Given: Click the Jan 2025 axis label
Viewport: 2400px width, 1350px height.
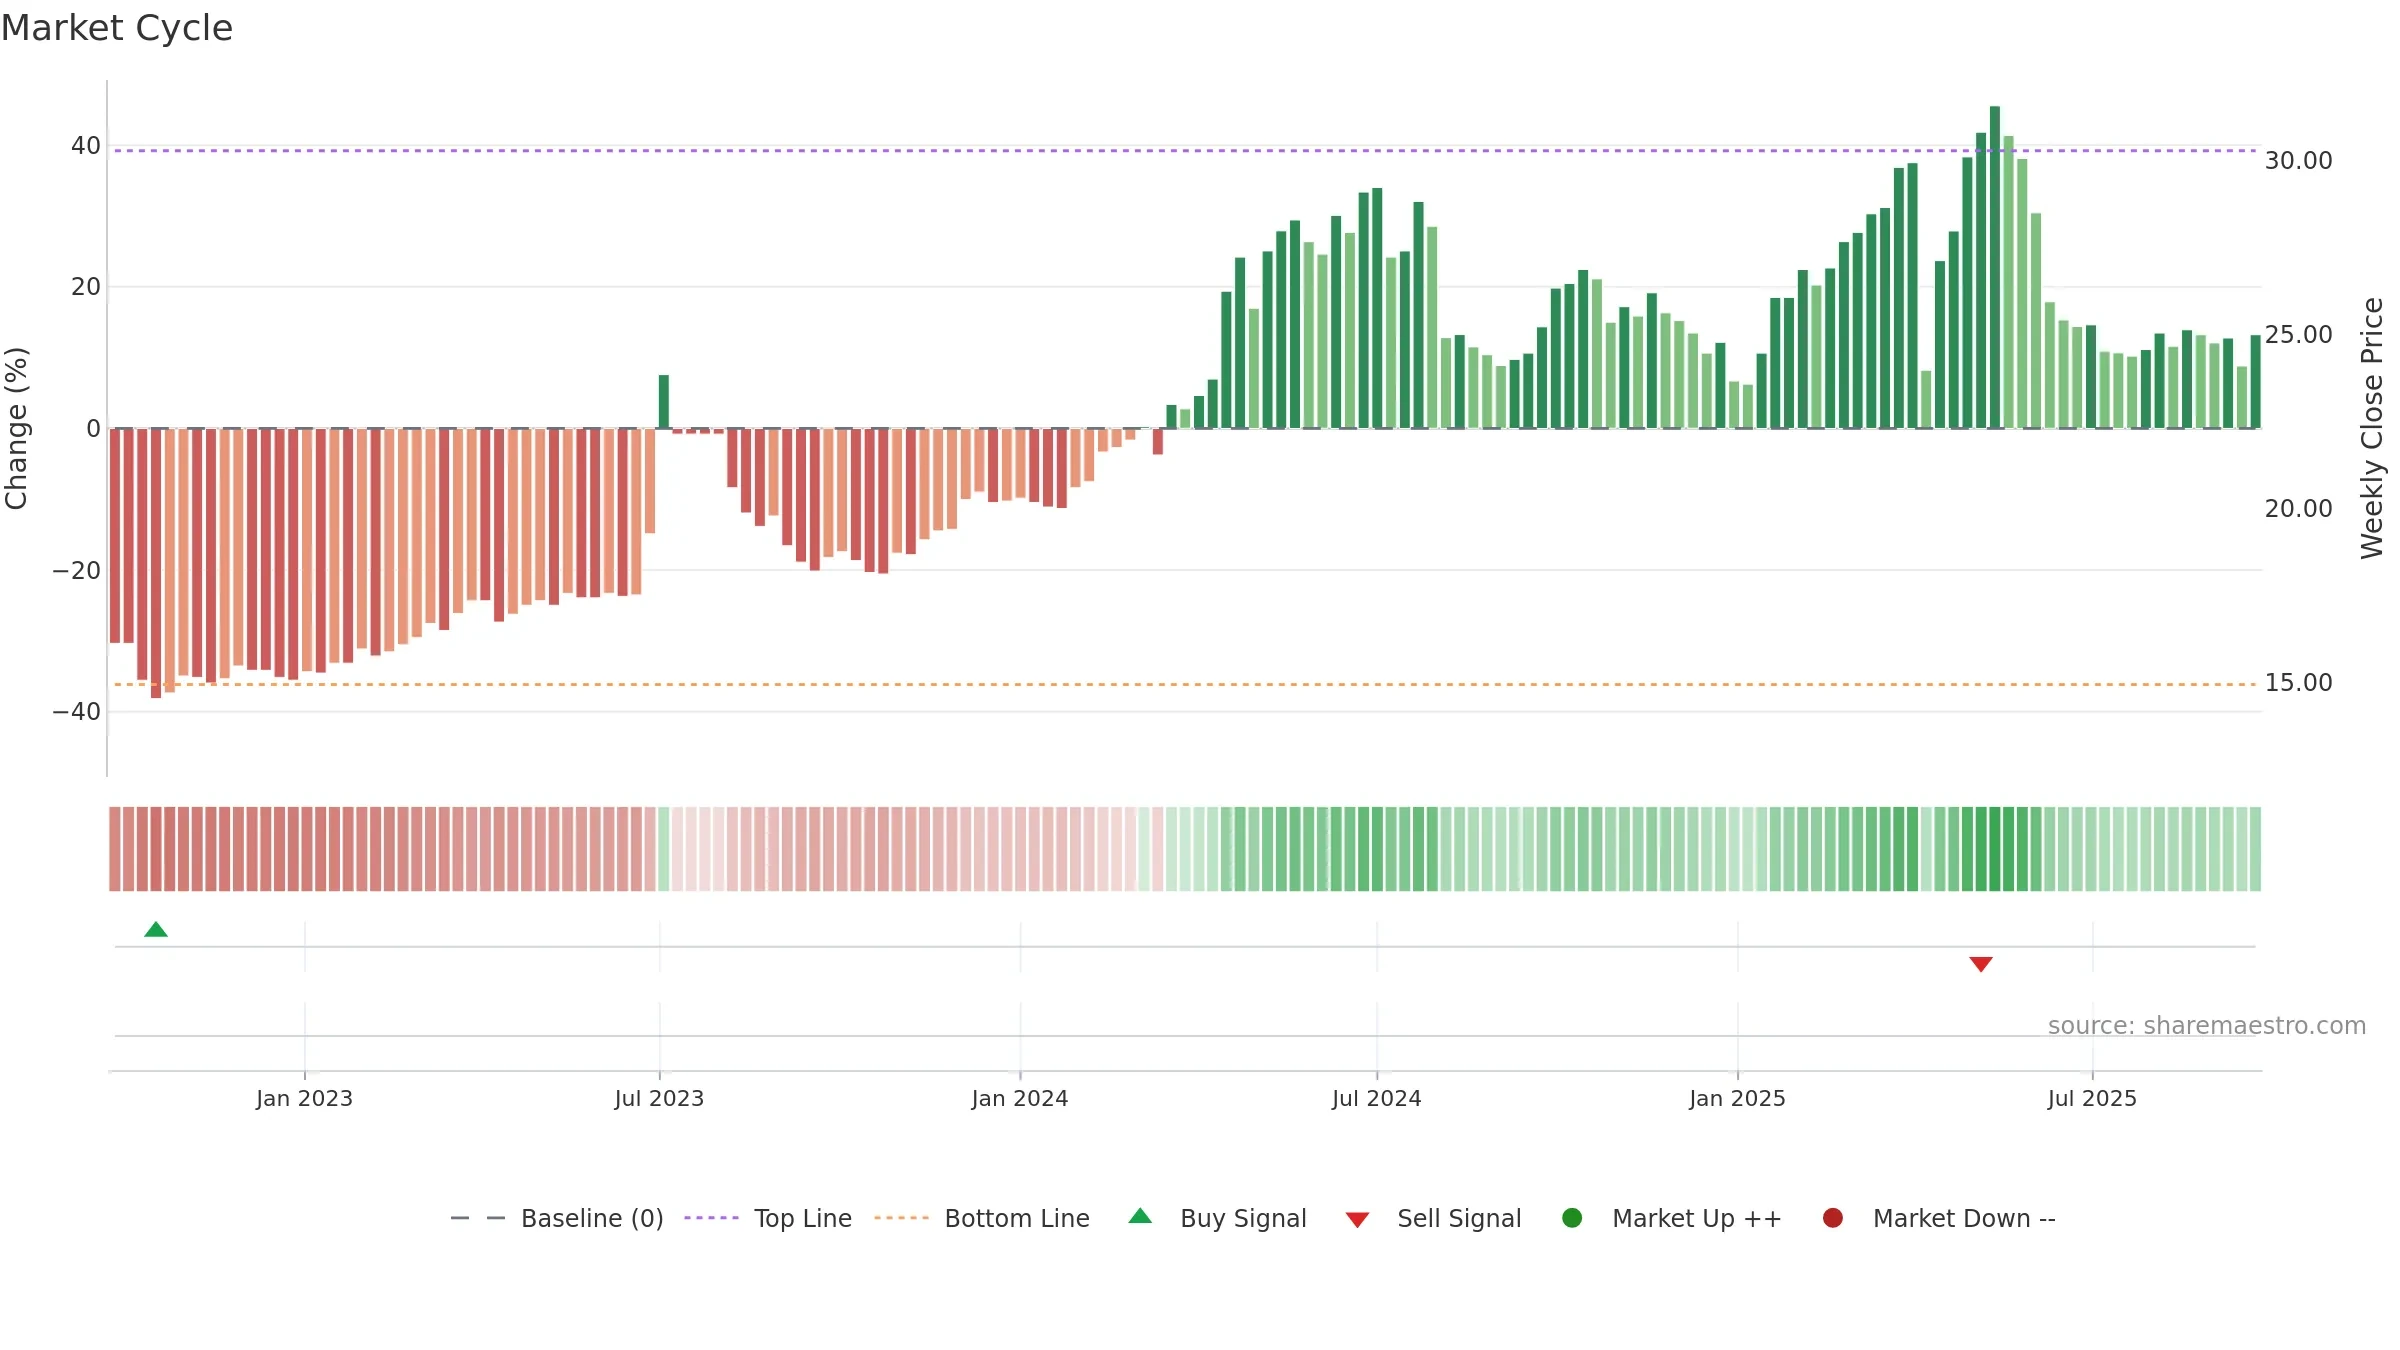Looking at the screenshot, I should [1737, 1099].
